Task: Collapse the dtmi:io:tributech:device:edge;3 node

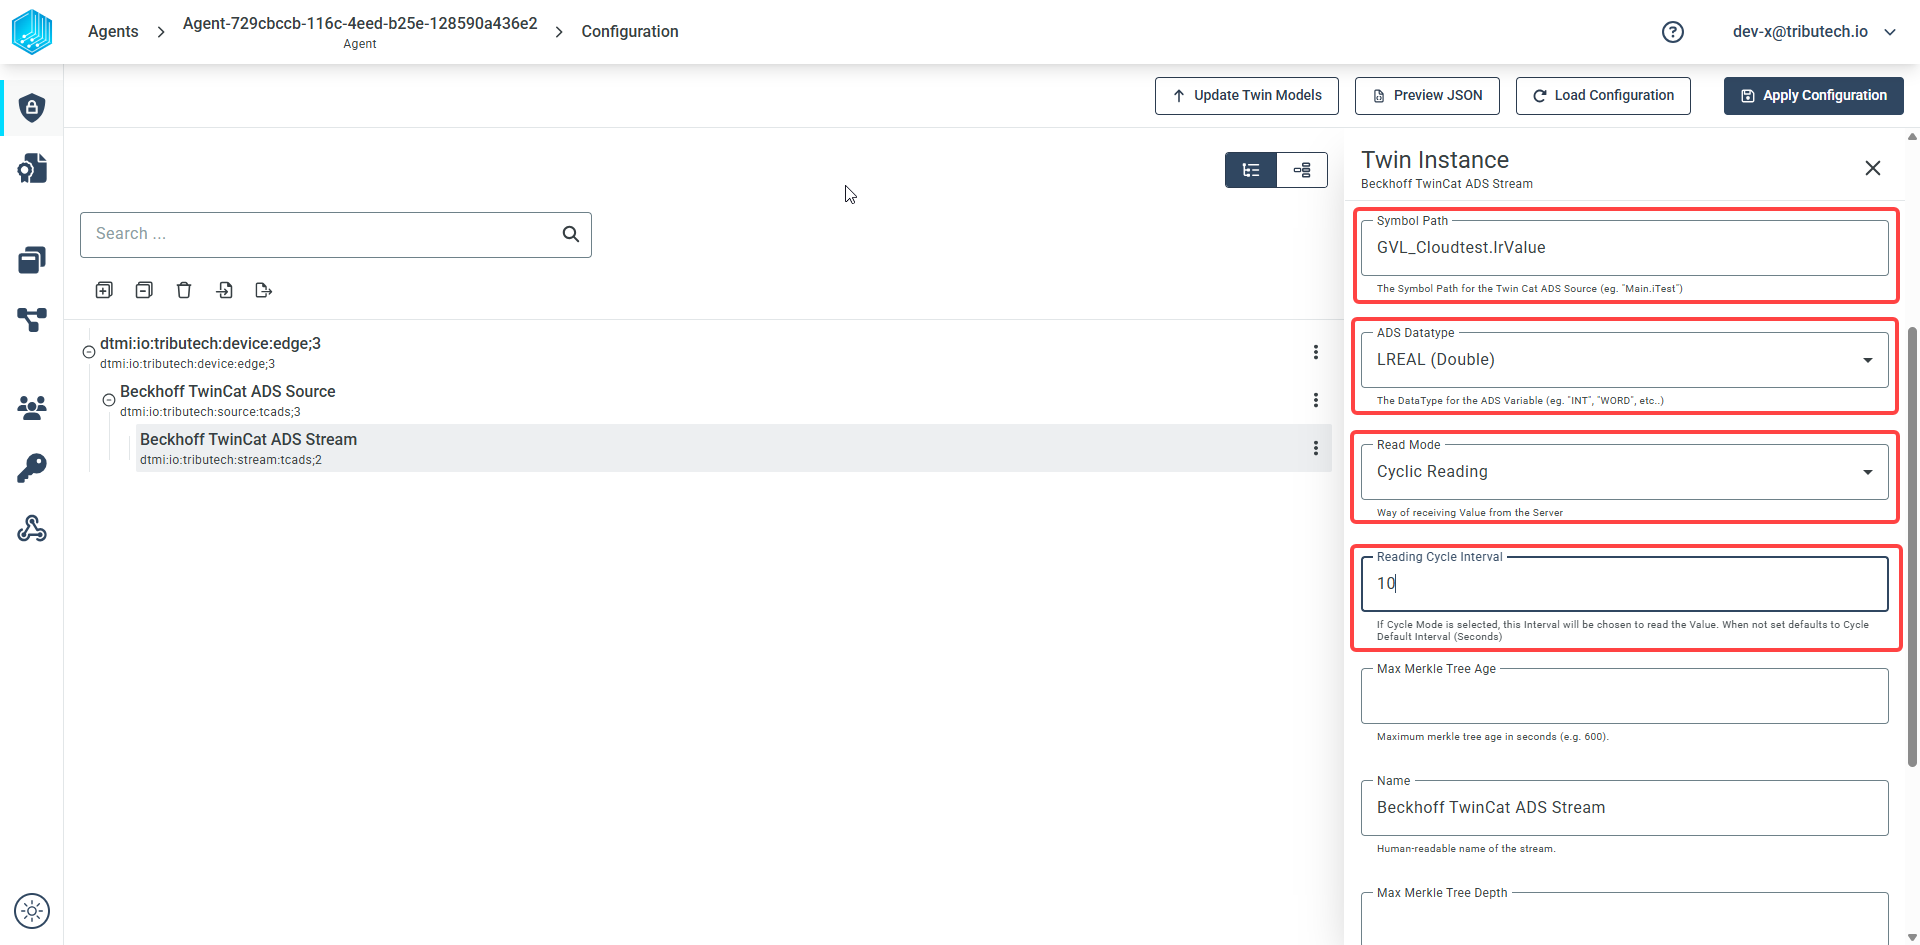Action: 89,352
